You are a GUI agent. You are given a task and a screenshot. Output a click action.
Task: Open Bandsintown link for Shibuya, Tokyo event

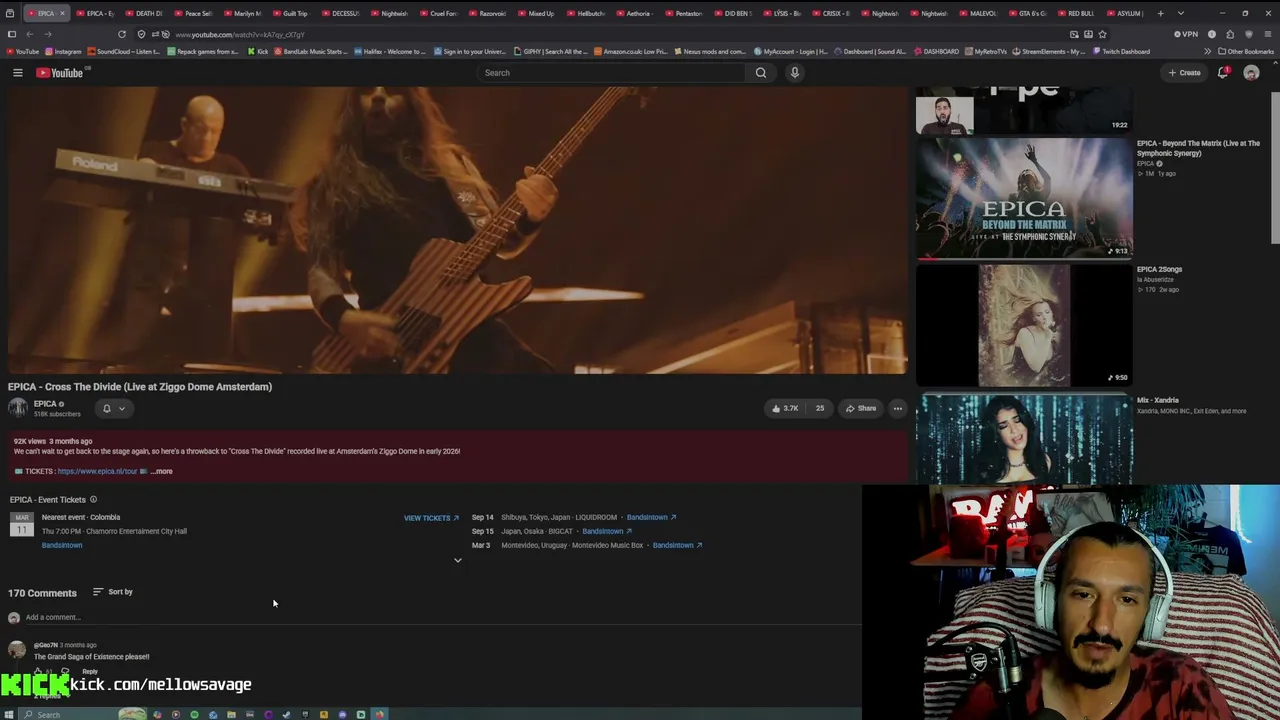pos(651,518)
